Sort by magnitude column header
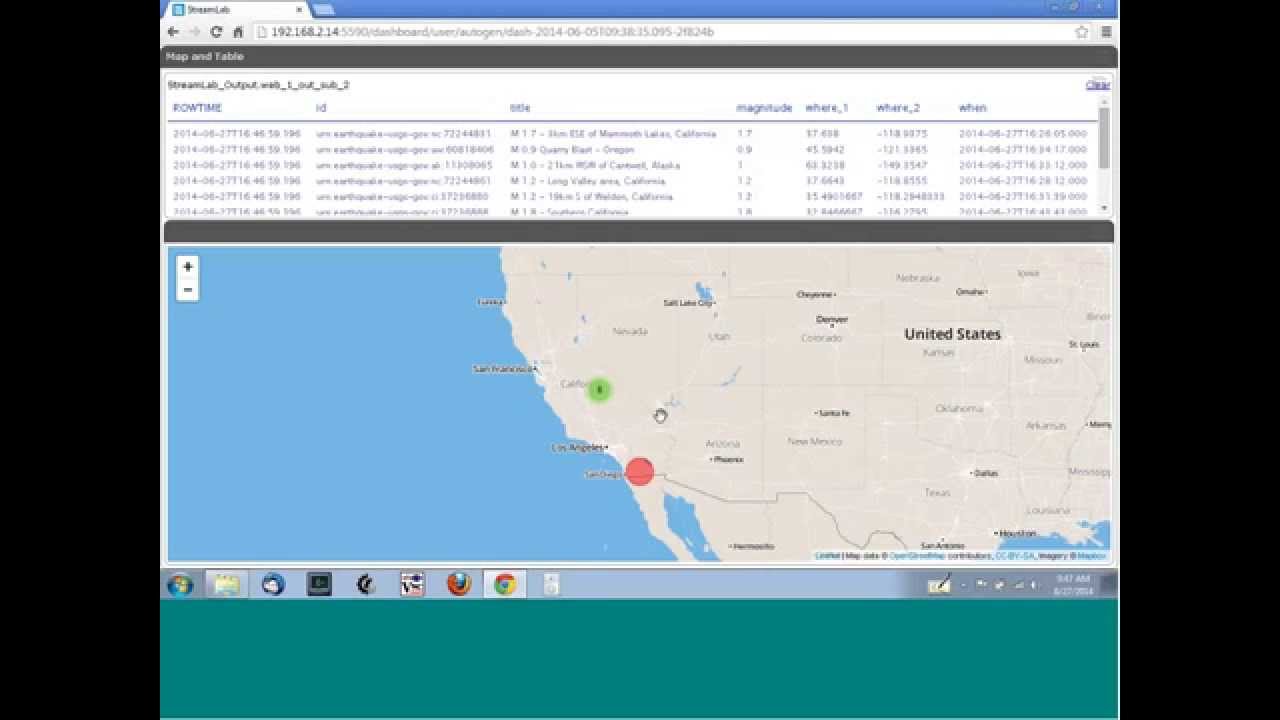 click(x=764, y=108)
